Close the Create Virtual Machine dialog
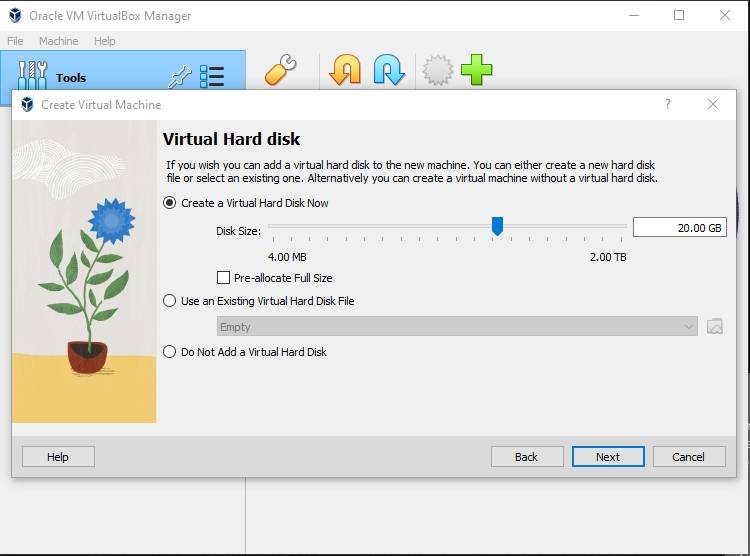This screenshot has width=750, height=556. (713, 104)
